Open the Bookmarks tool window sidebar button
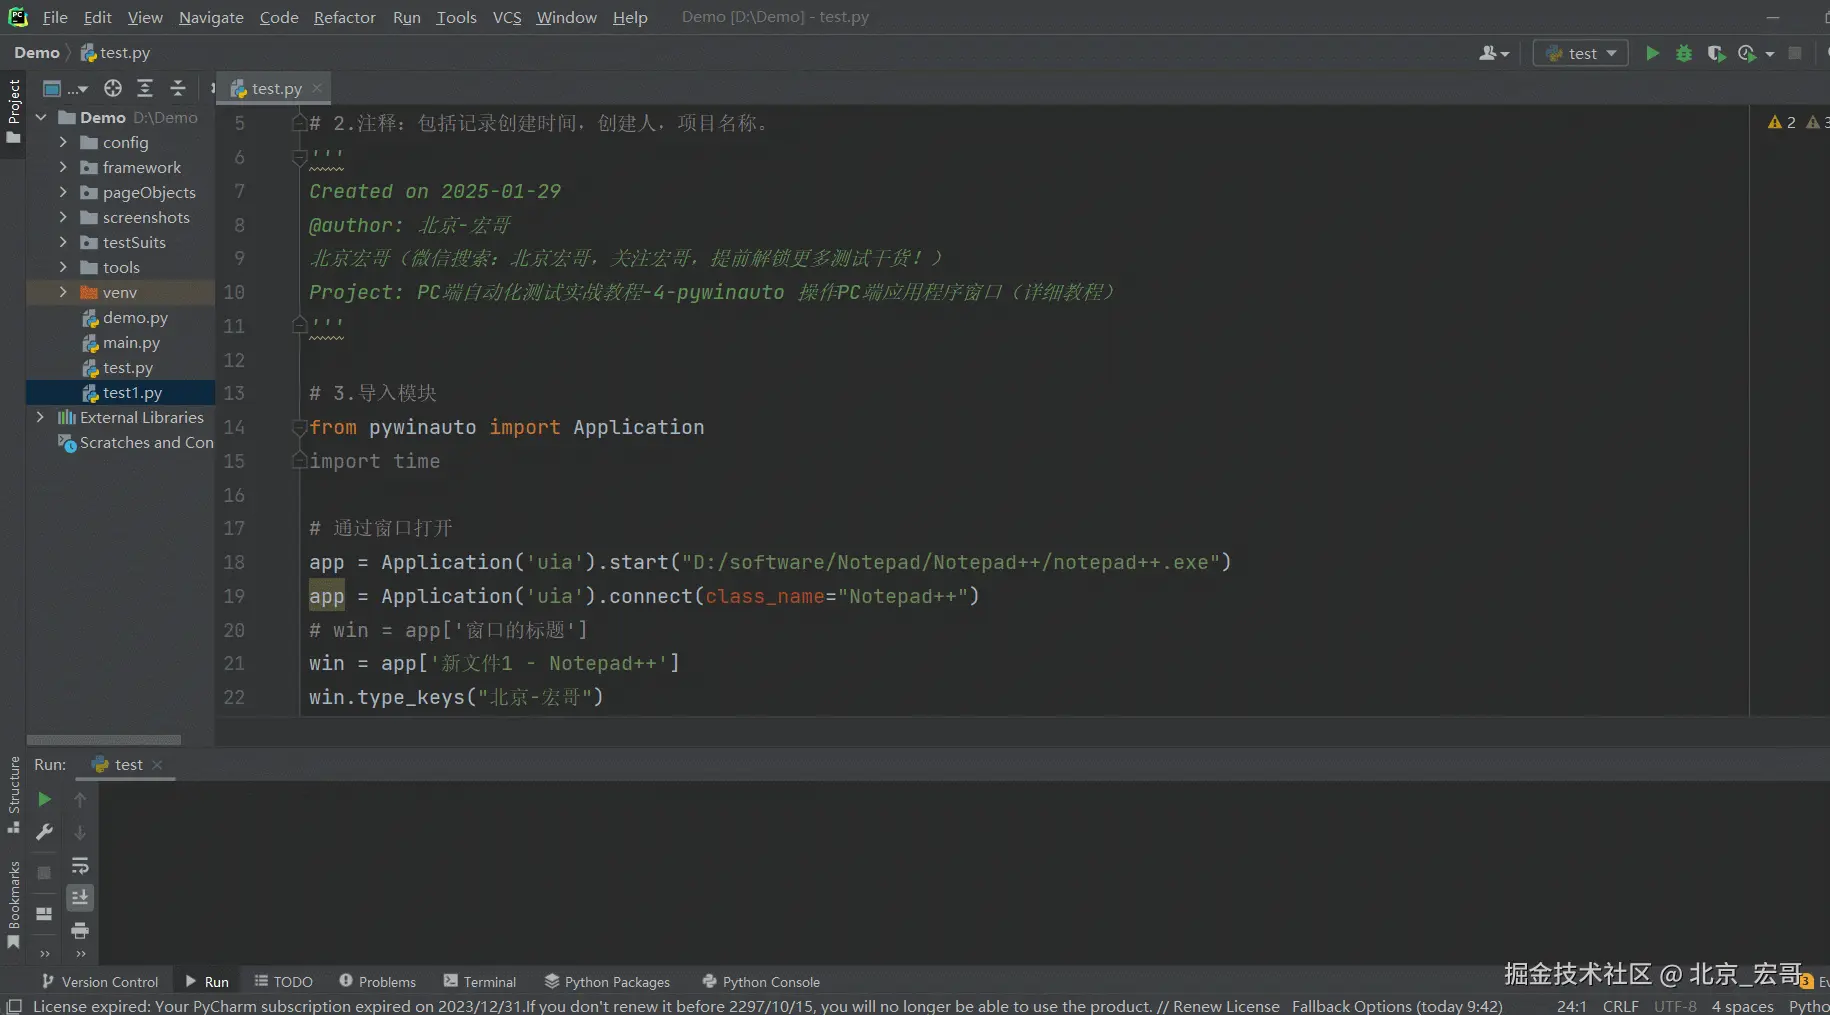 point(14,906)
